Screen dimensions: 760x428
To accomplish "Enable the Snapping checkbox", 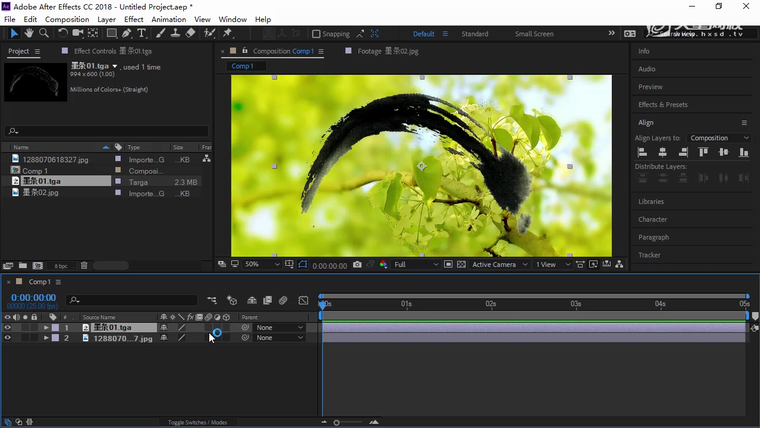I will coord(316,34).
